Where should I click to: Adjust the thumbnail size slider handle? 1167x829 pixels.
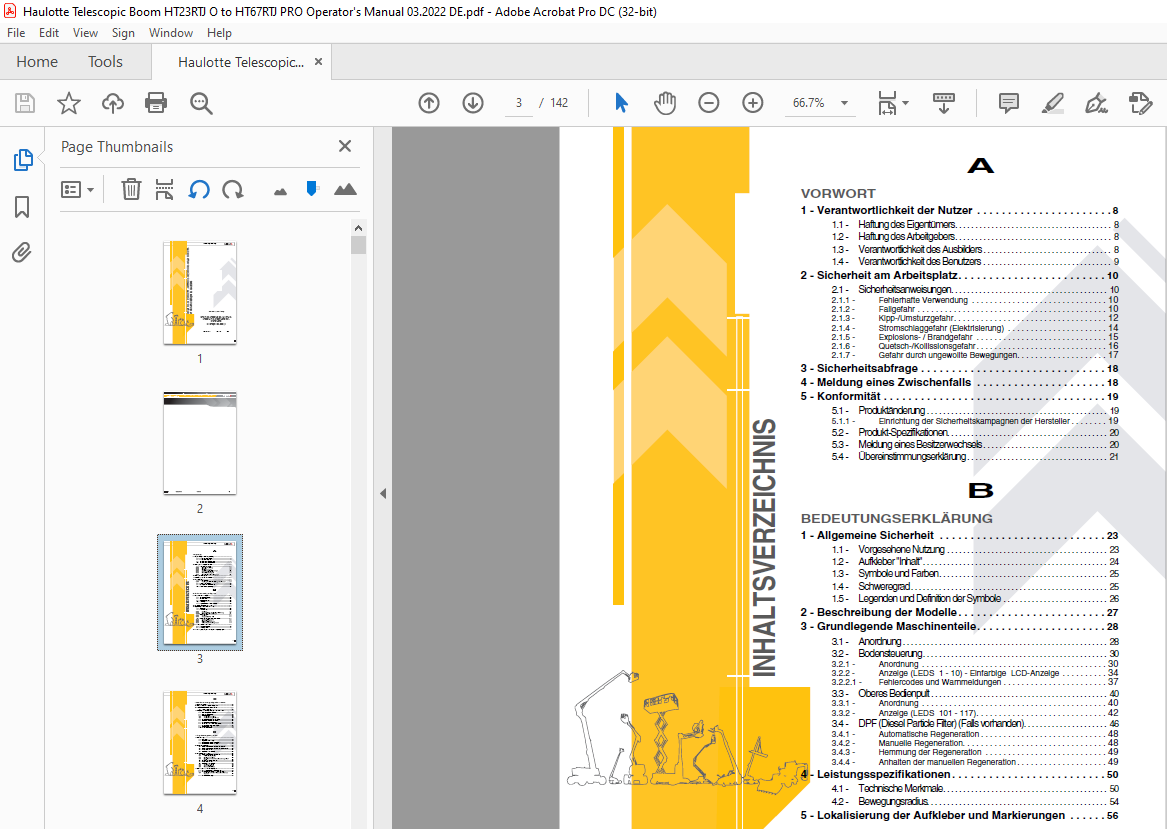pos(312,188)
